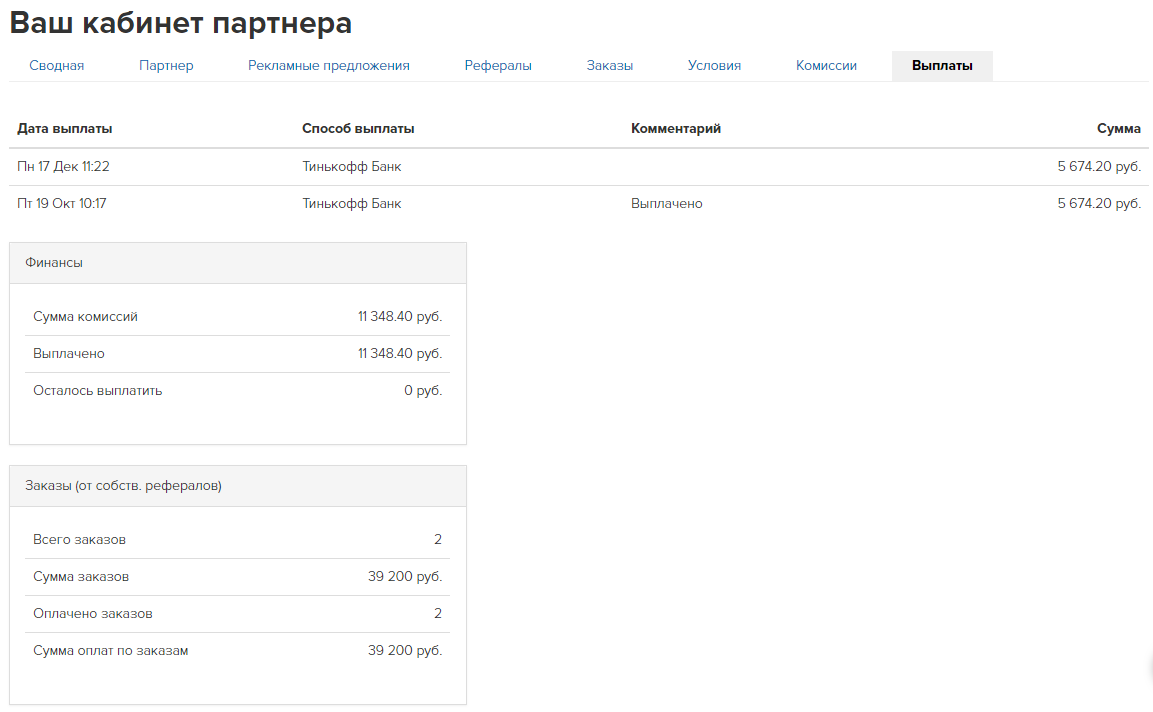The image size is (1153, 712).
Task: Click Тинькофф Банк in the 19 Окт row
Action: pos(351,203)
